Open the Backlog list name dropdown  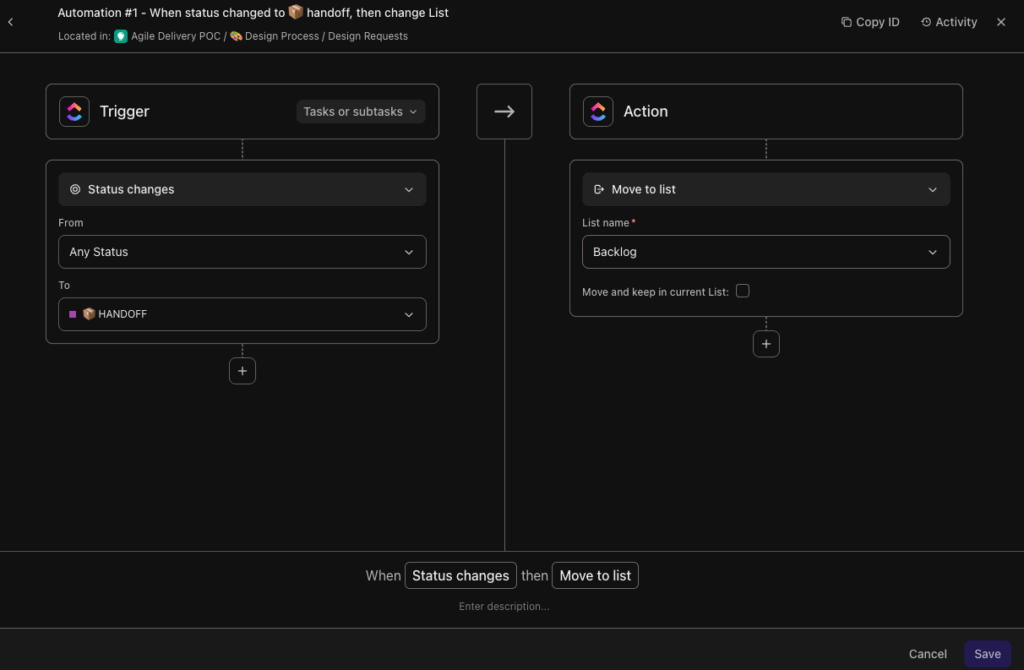click(766, 251)
